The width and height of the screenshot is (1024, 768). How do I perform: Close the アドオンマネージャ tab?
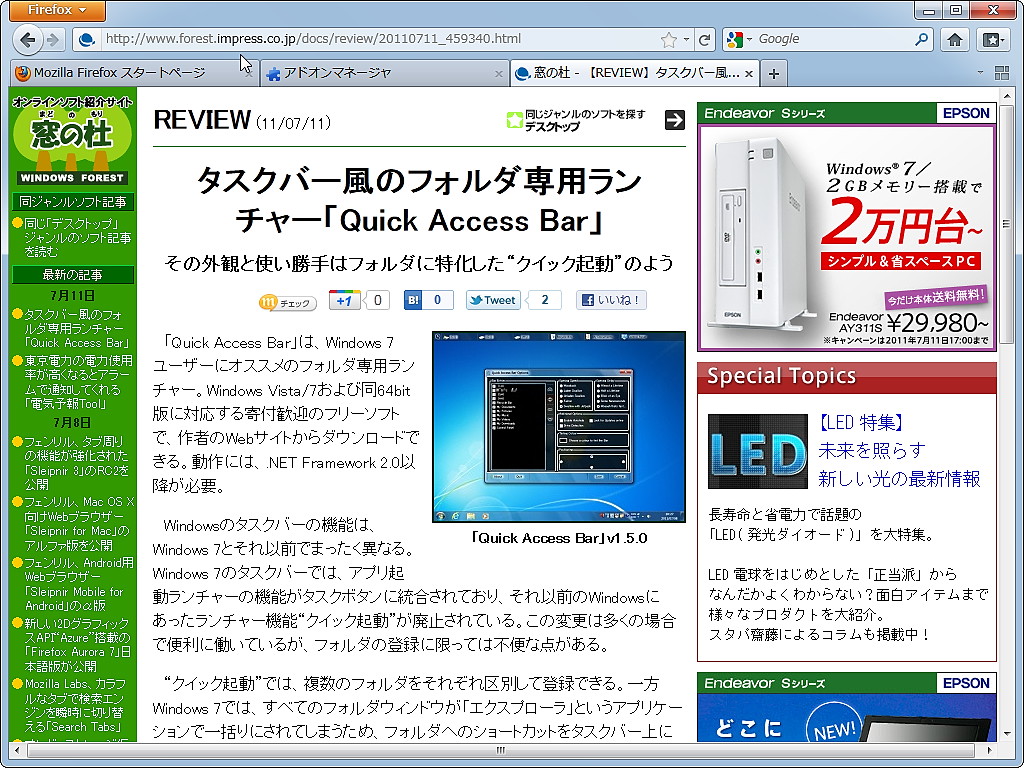499,74
